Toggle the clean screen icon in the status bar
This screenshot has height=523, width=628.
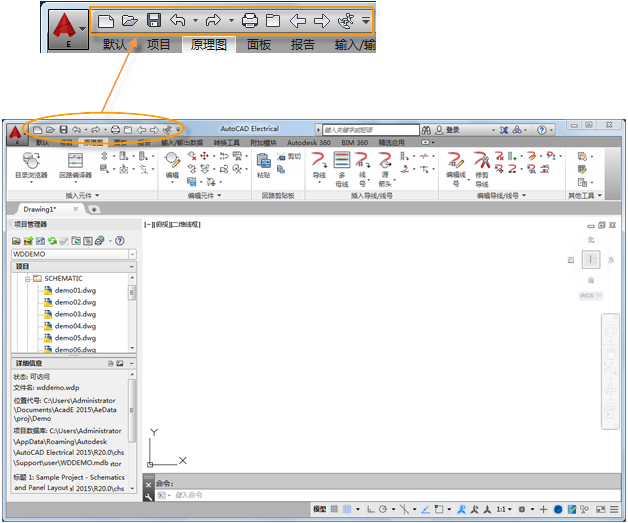[601, 509]
